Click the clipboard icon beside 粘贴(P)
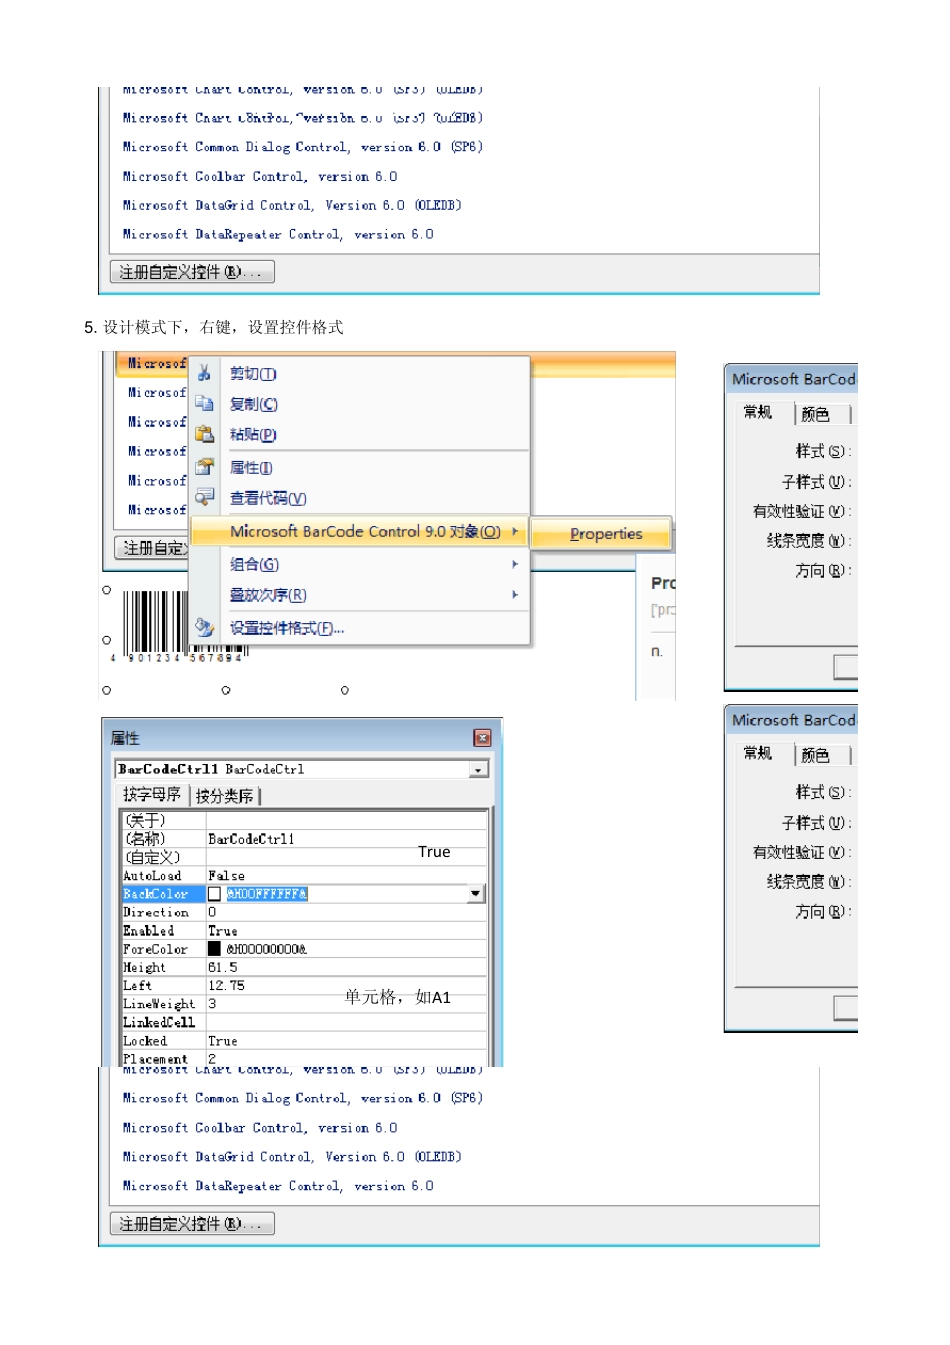The height and width of the screenshot is (1345, 950). (x=204, y=434)
